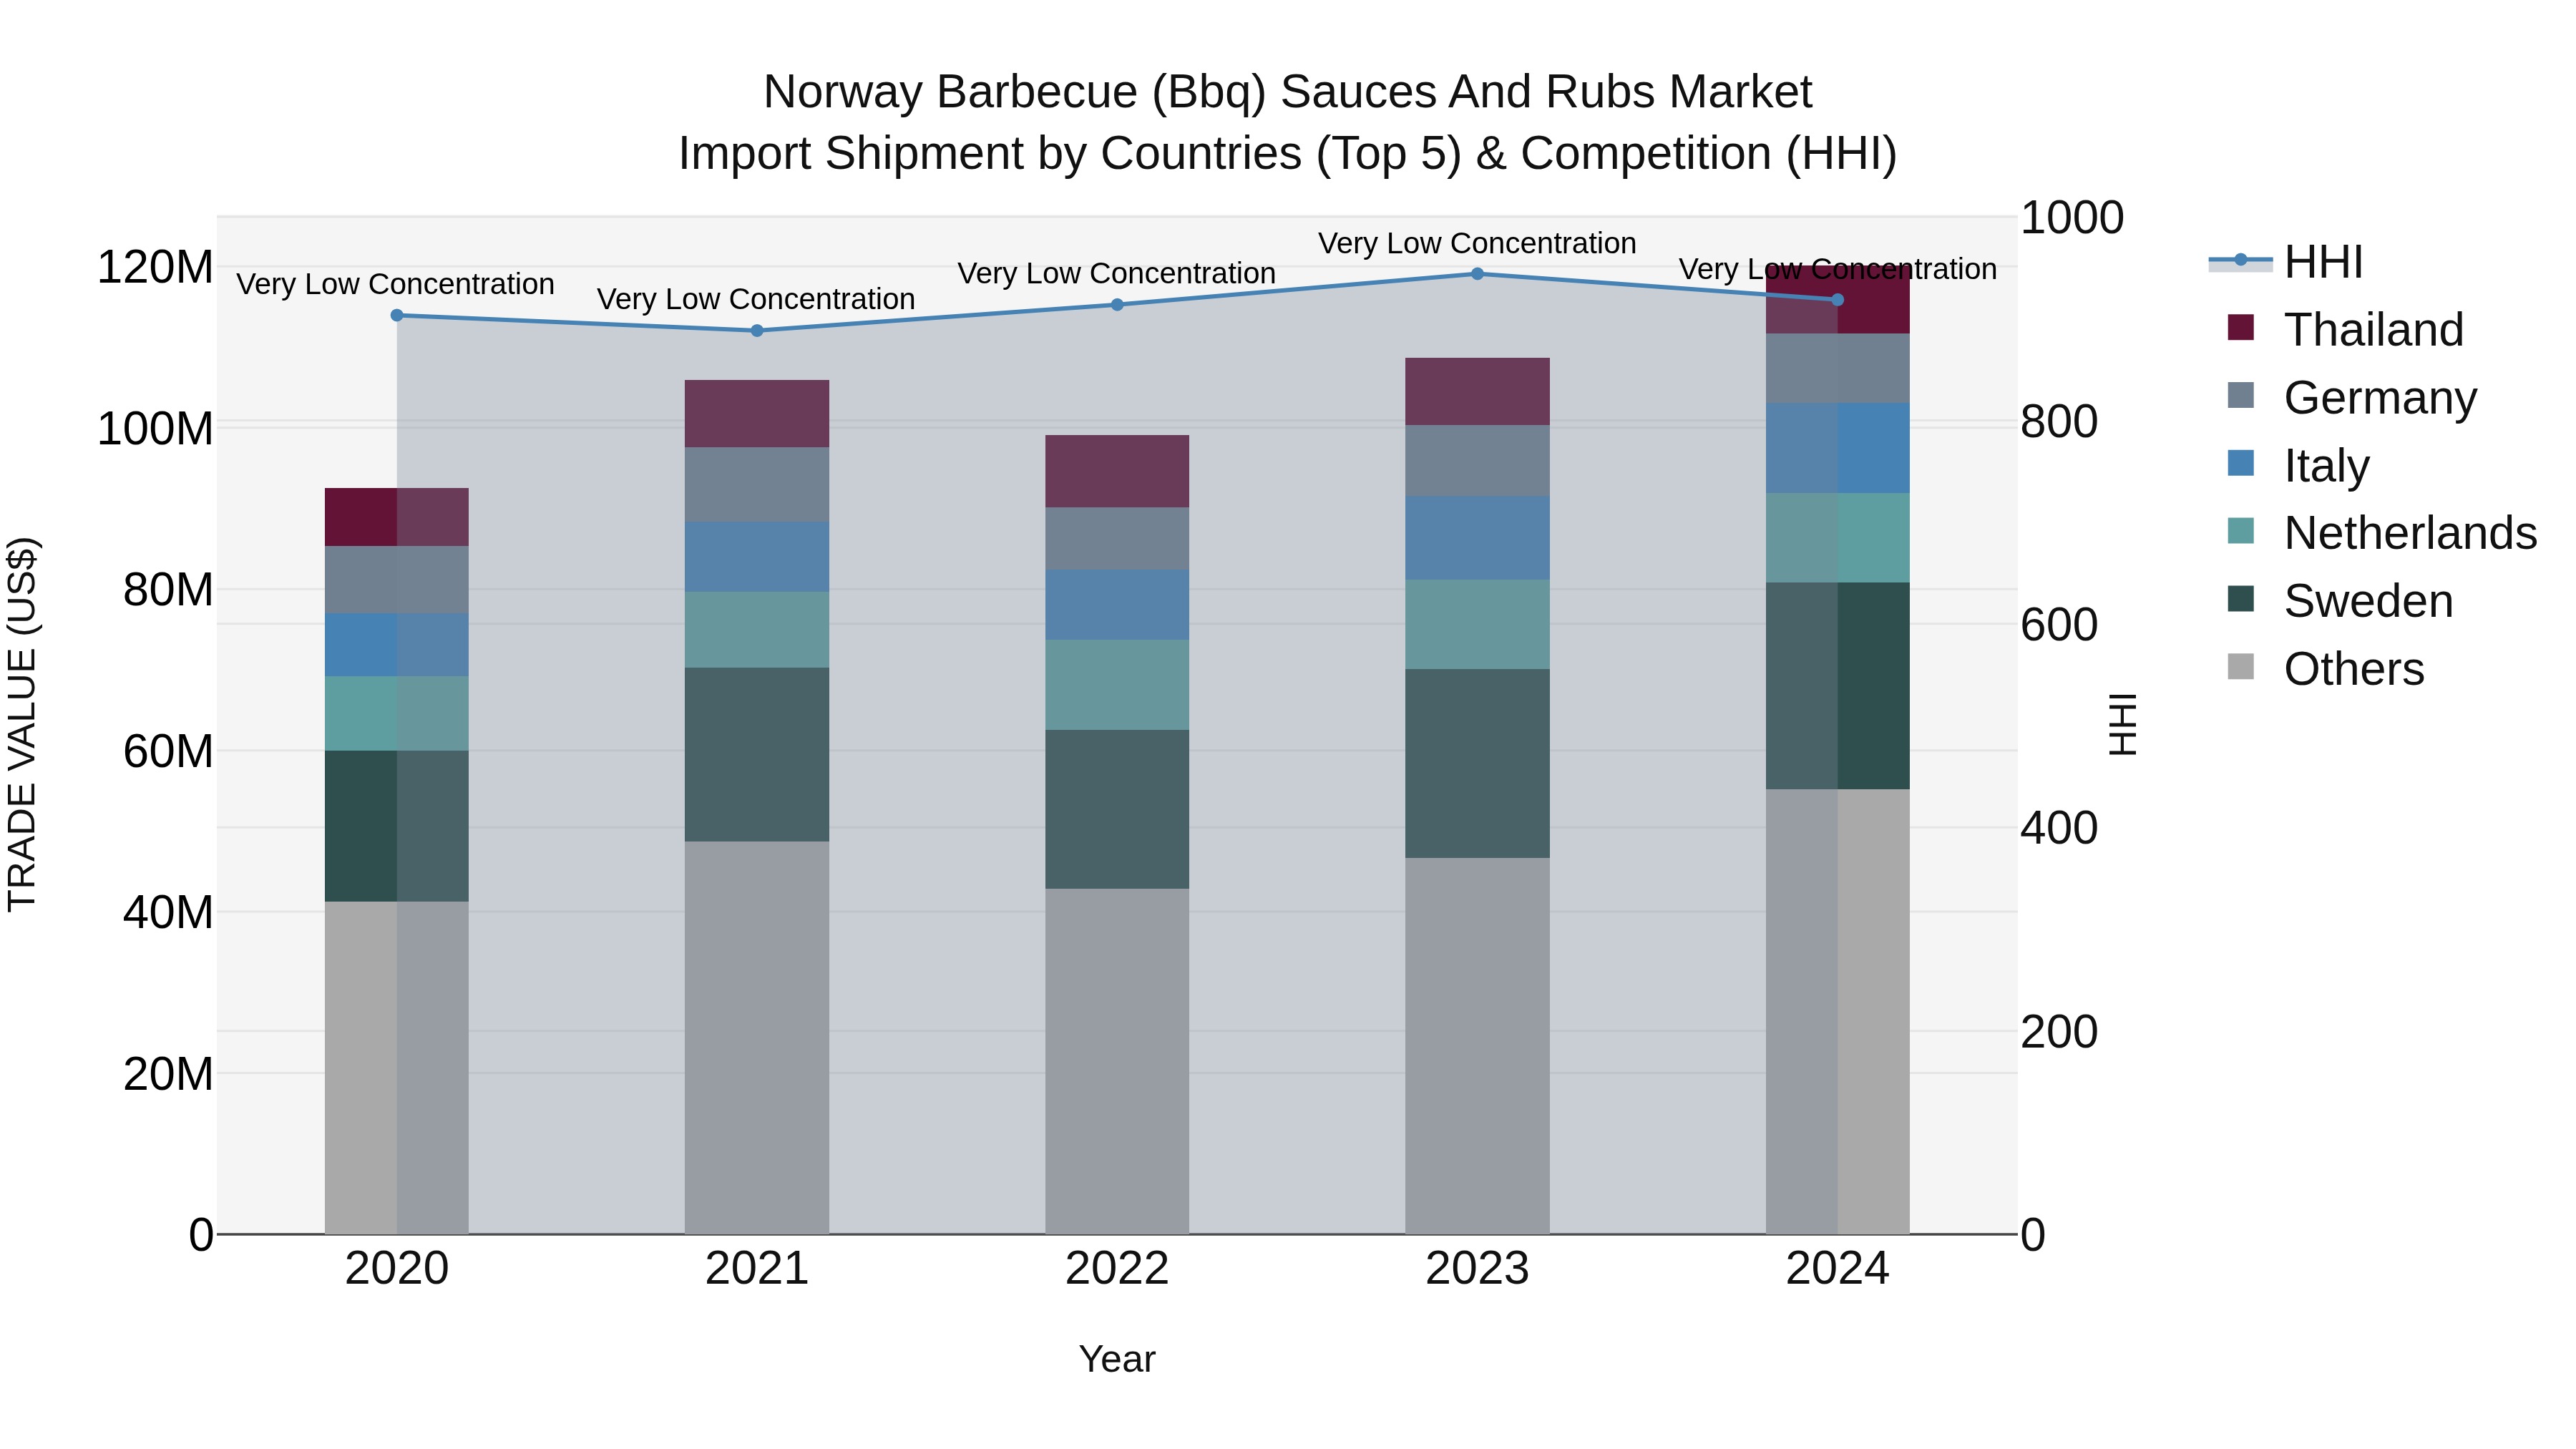Click the 2021 Sweden bar segment
This screenshot has width=2576, height=1449.
(757, 755)
